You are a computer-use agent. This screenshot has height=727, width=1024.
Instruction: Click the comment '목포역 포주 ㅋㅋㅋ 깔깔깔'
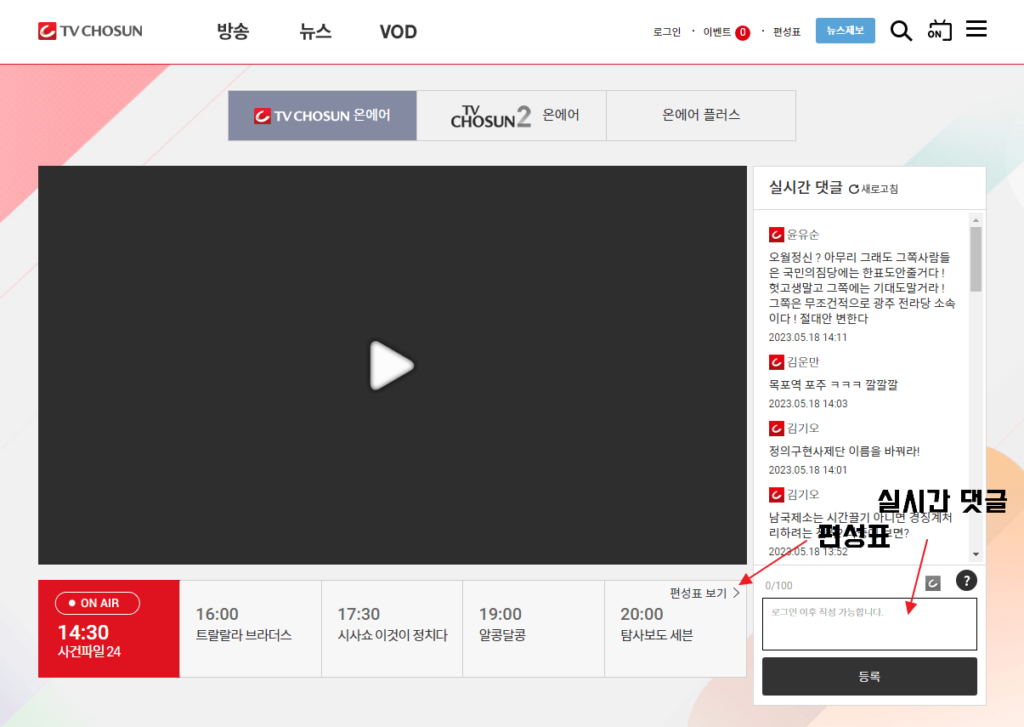tap(833, 385)
